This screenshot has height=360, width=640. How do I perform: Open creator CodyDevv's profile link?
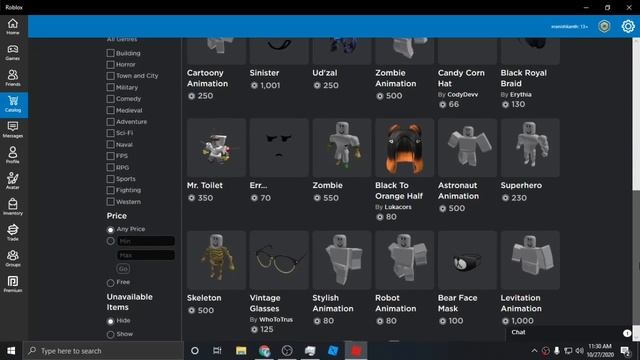(x=462, y=94)
